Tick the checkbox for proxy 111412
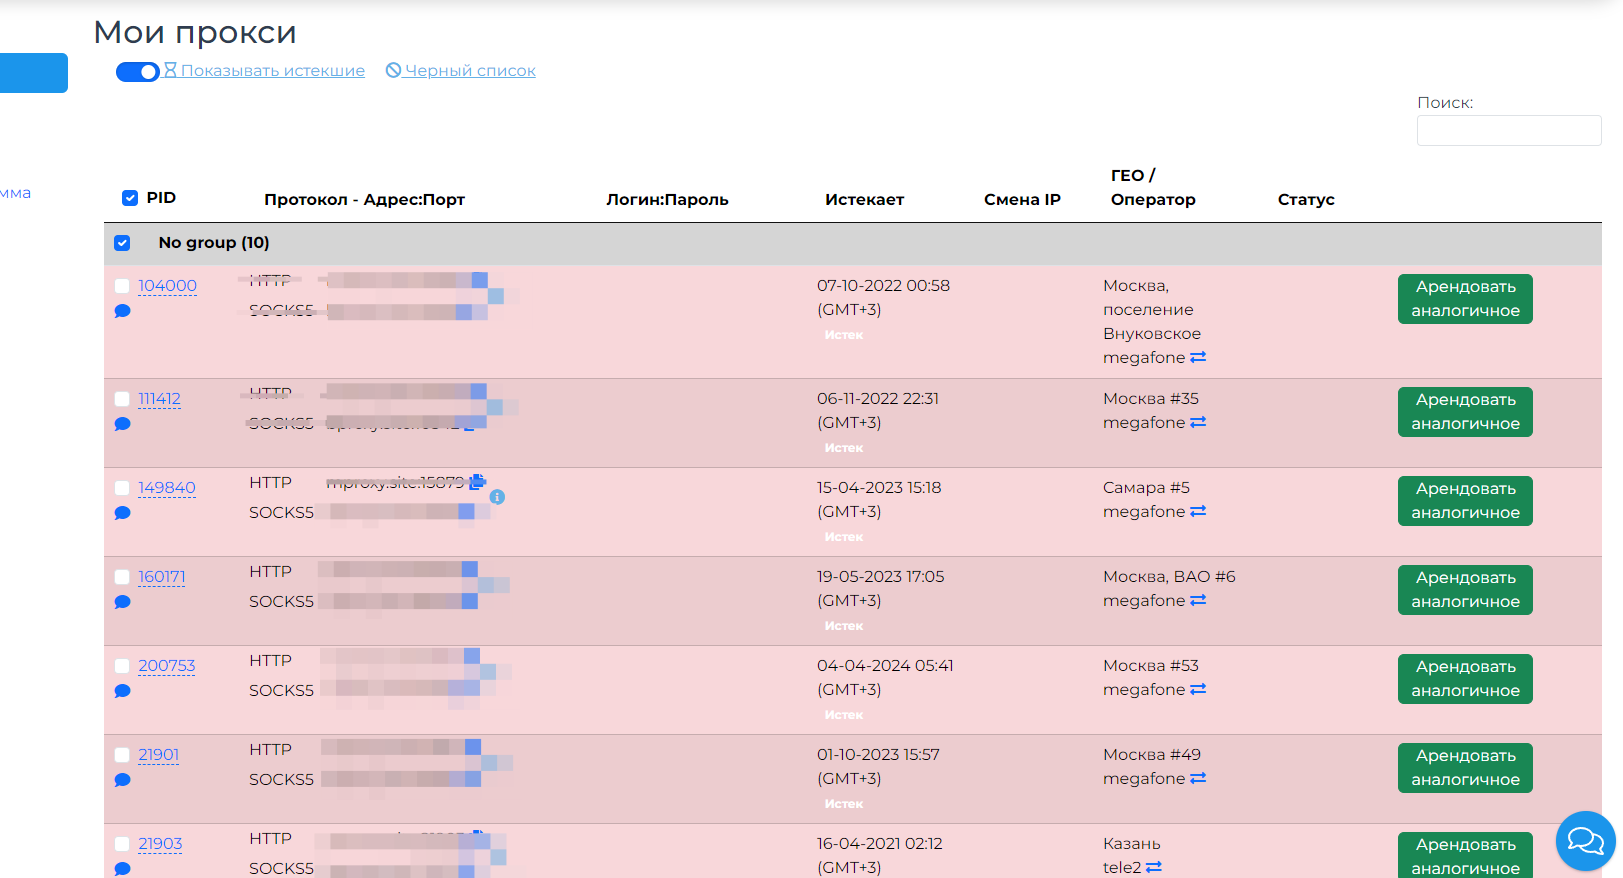This screenshot has width=1623, height=878. click(122, 399)
